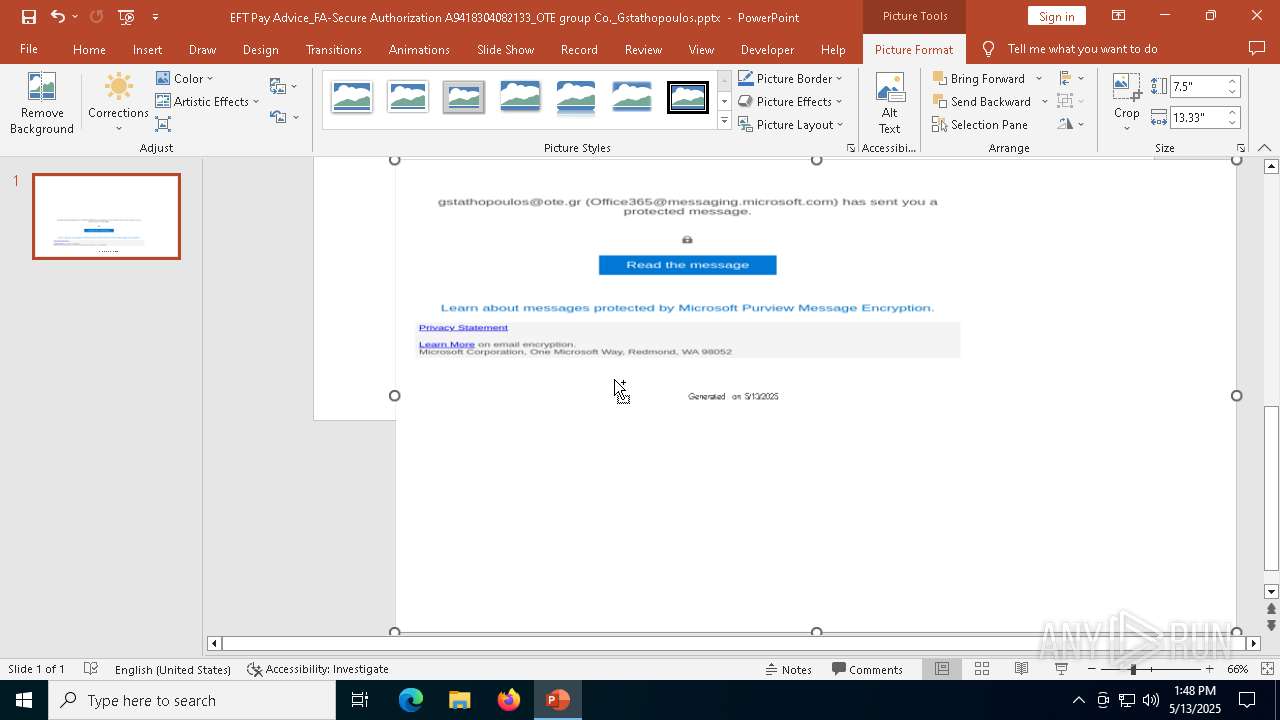1280x720 pixels.
Task: Click the Read the message button in the slide
Action: (687, 265)
